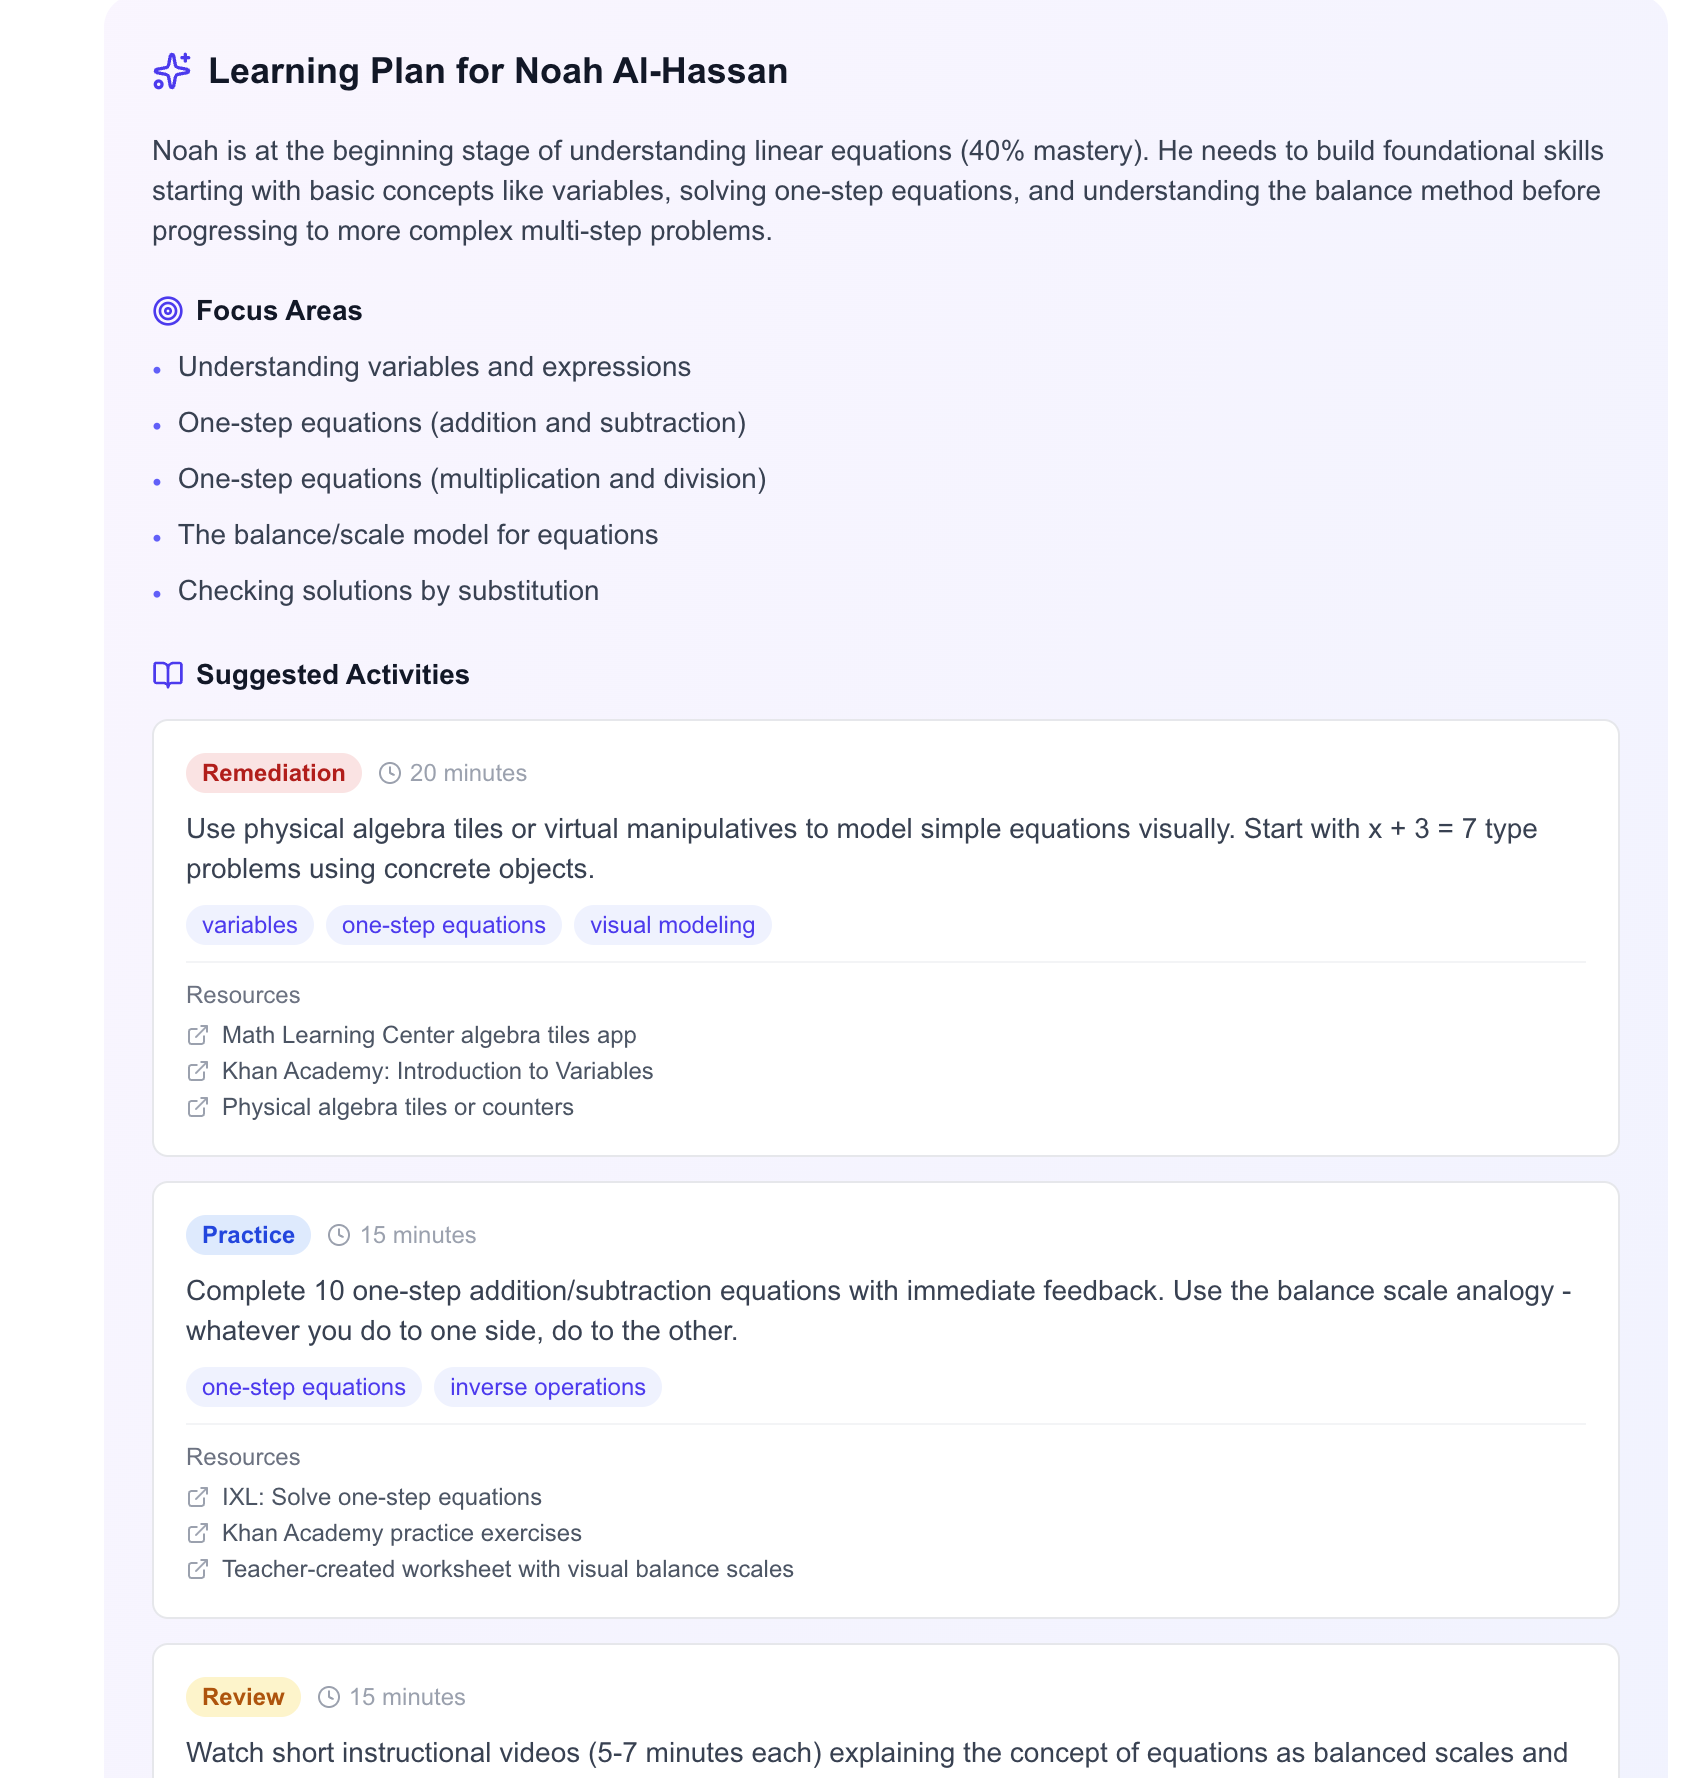Viewport: 1682px width, 1778px height.
Task: Click the sparkle icon beside Learning Plan title
Action: pos(171,71)
